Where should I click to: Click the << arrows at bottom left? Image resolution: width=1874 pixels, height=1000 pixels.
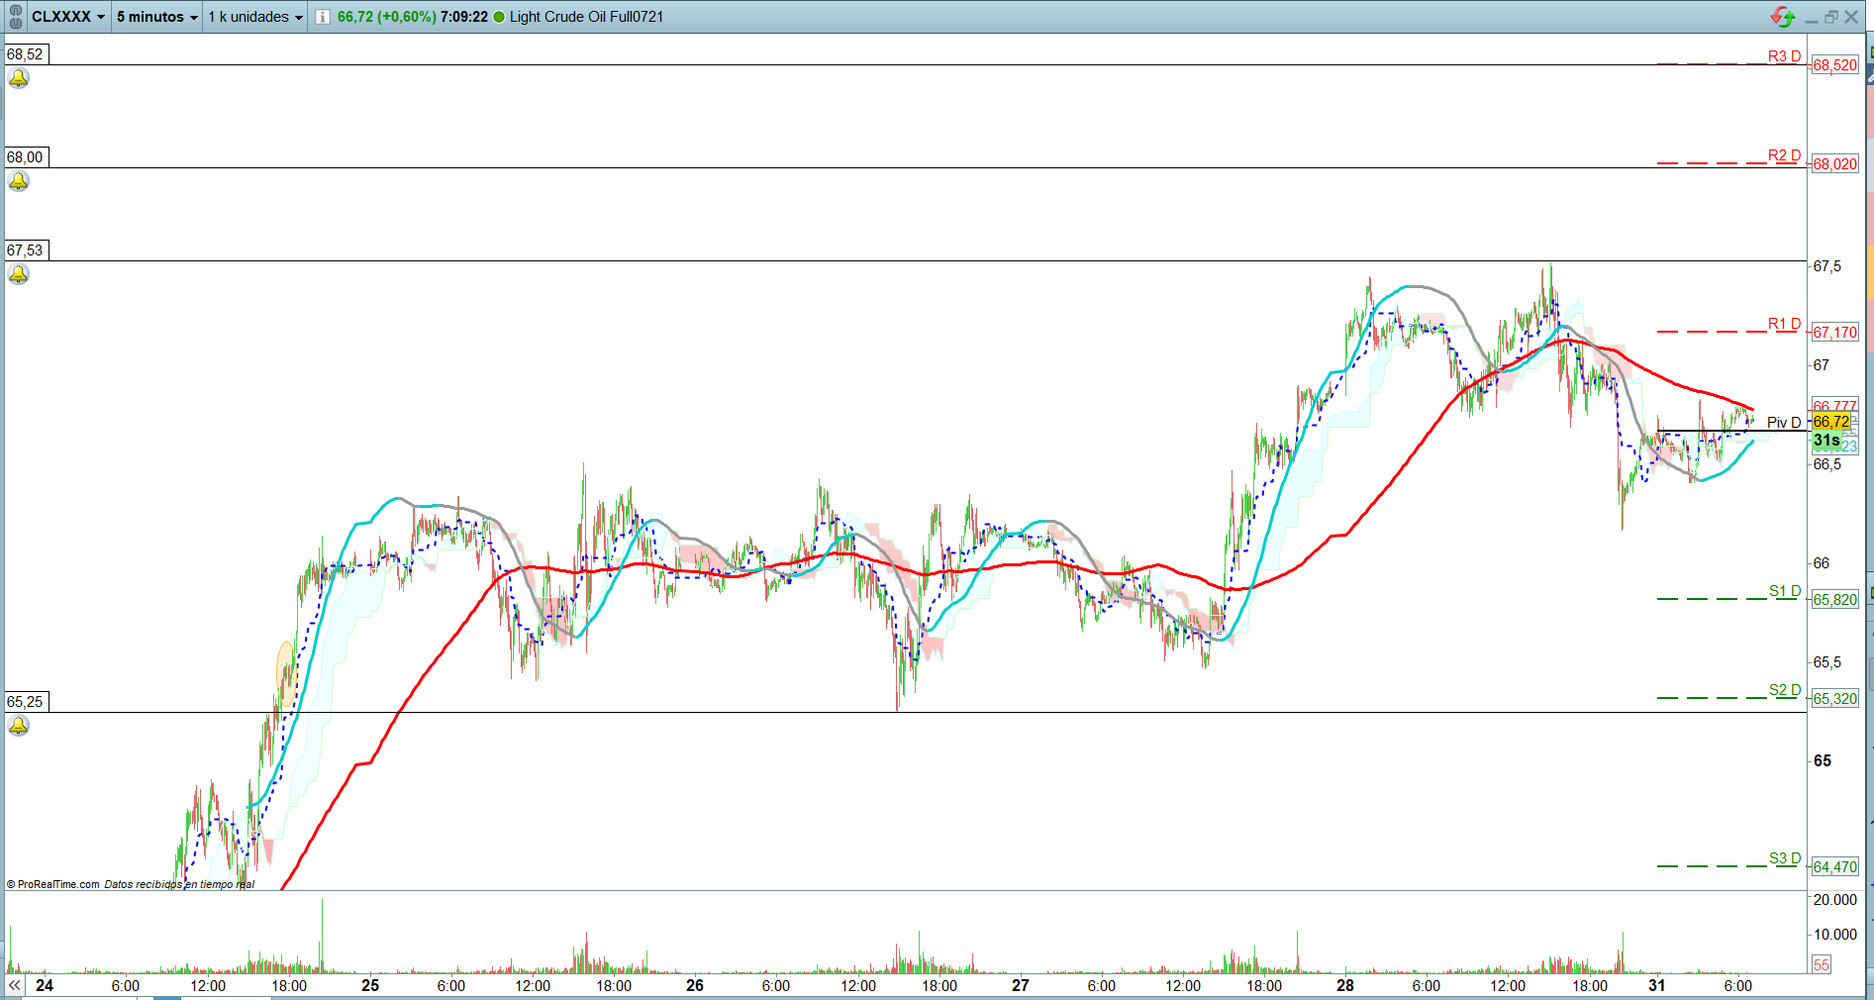point(14,985)
